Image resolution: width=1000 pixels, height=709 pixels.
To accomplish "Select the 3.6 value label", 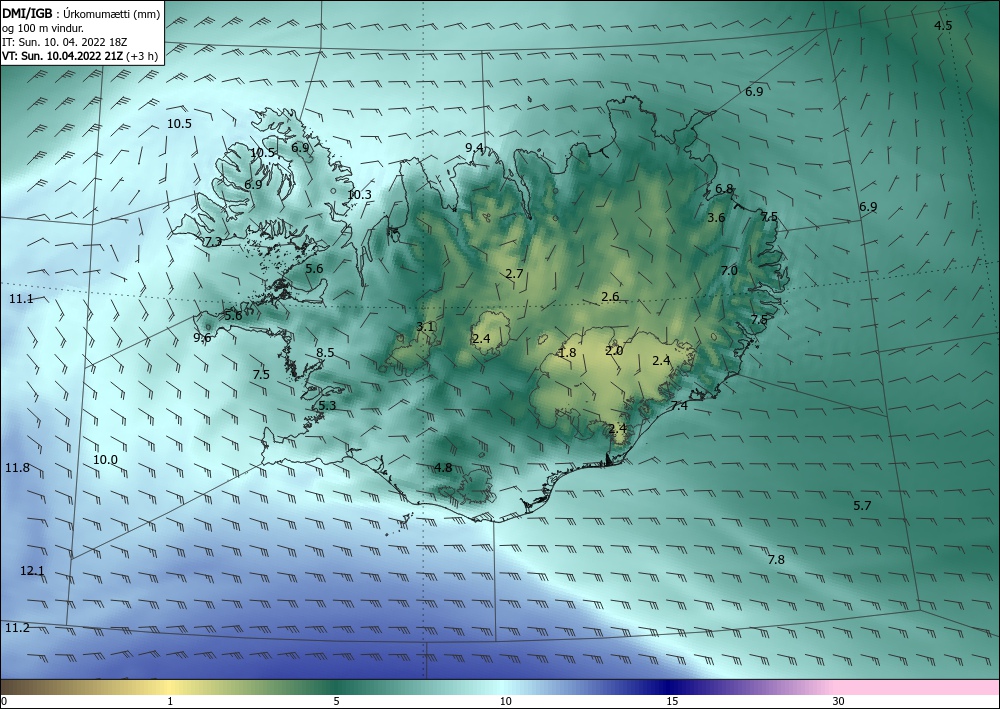I will click(x=716, y=217).
